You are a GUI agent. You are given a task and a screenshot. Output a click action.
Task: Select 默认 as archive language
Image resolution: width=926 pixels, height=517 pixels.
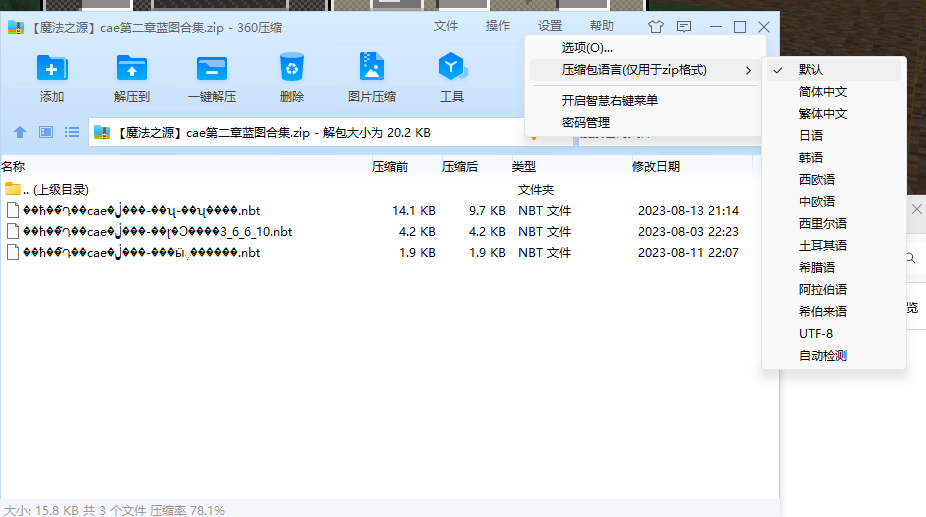810,70
